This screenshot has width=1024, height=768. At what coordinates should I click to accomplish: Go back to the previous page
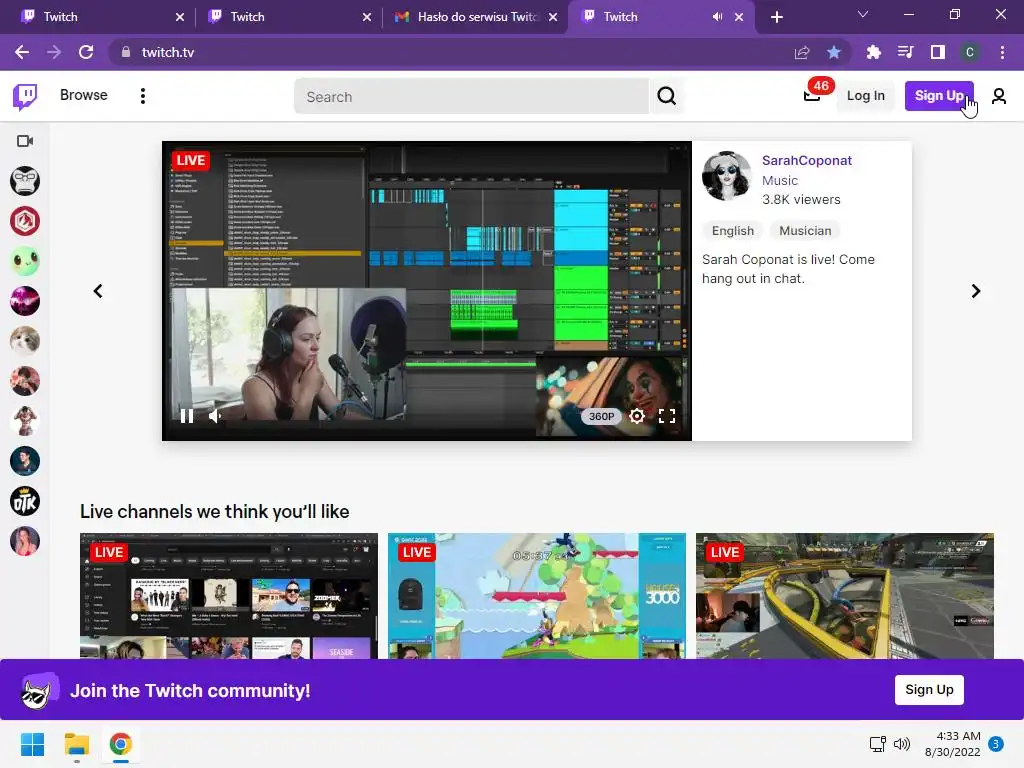(x=22, y=52)
